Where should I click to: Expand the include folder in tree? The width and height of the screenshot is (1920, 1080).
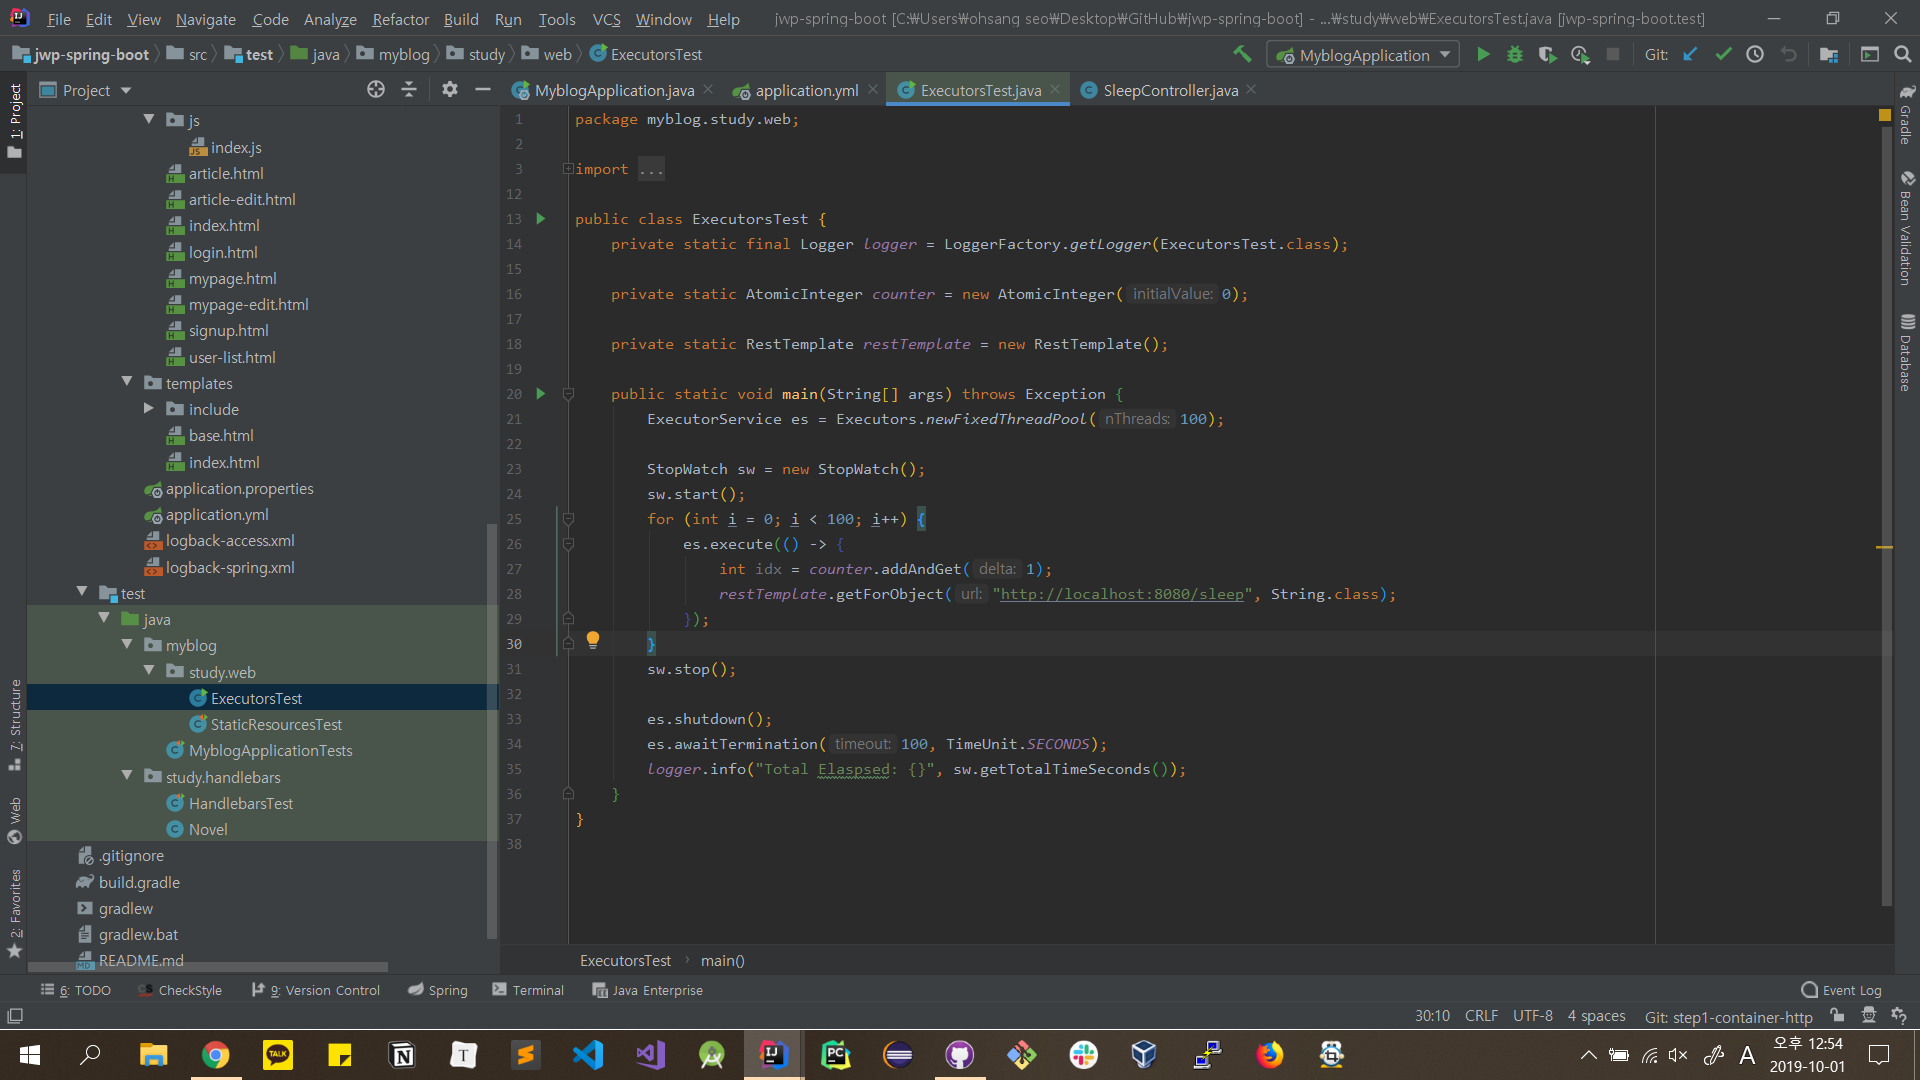click(x=149, y=409)
